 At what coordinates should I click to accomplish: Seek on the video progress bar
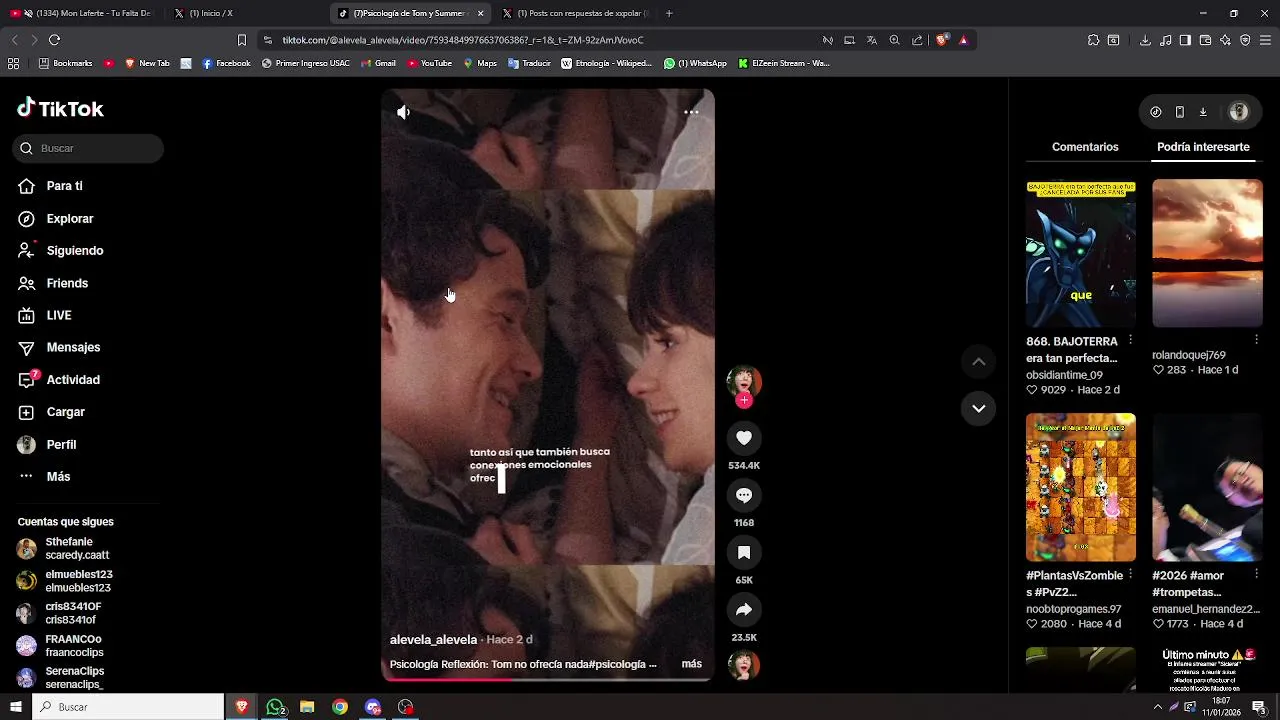pos(548,679)
